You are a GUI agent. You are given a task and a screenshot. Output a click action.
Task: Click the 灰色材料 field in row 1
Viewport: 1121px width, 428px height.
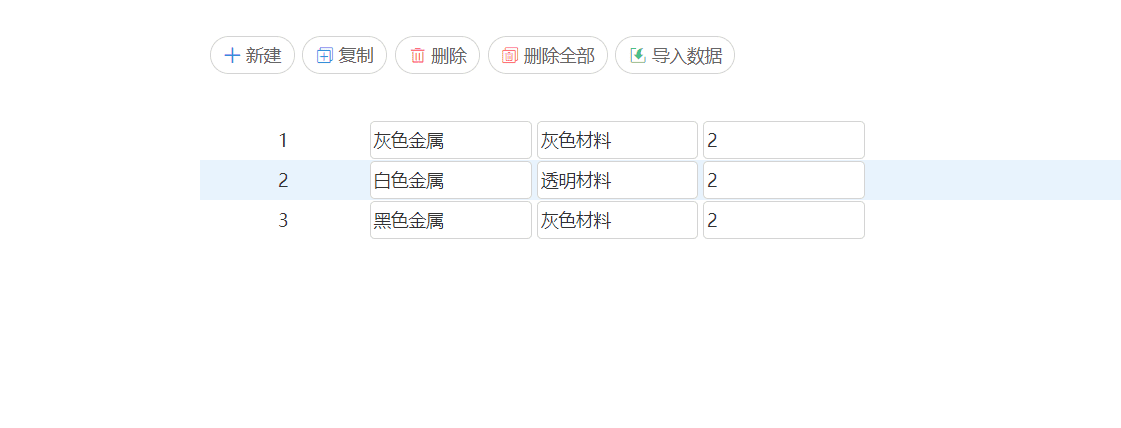pyautogui.click(x=618, y=140)
